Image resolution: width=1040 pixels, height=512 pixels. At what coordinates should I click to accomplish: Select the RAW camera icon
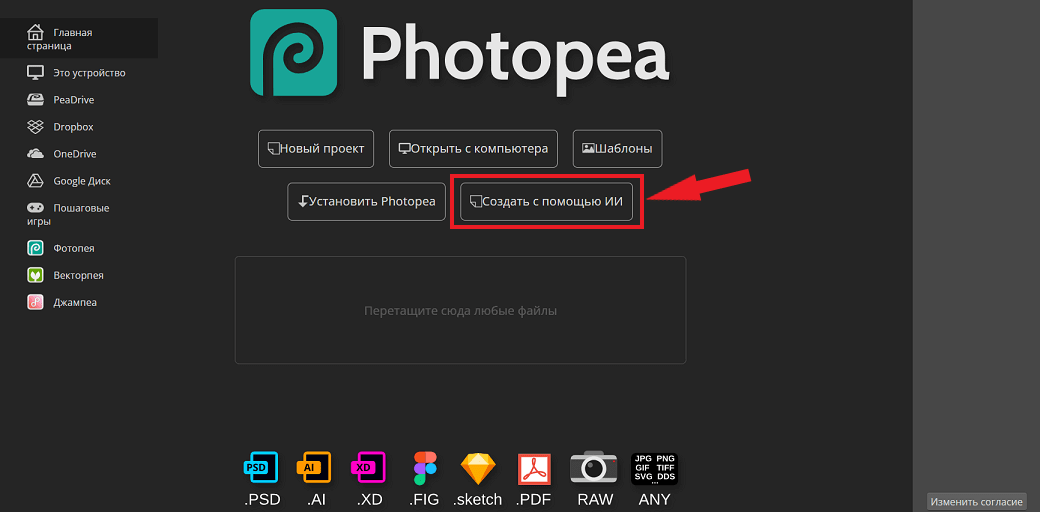click(x=594, y=467)
